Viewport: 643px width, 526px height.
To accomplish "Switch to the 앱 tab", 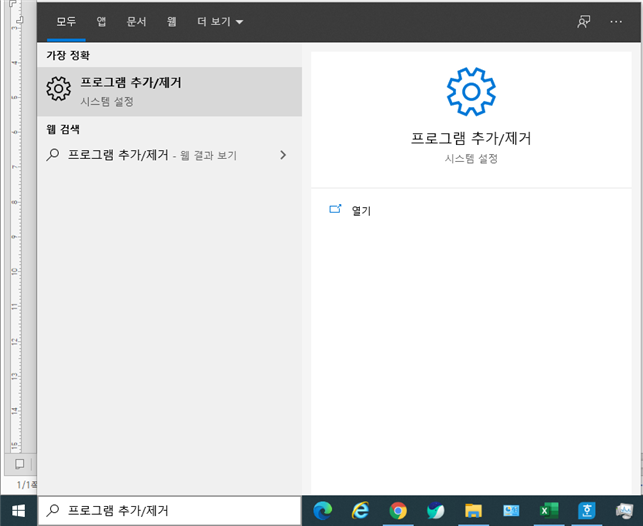I will click(101, 22).
